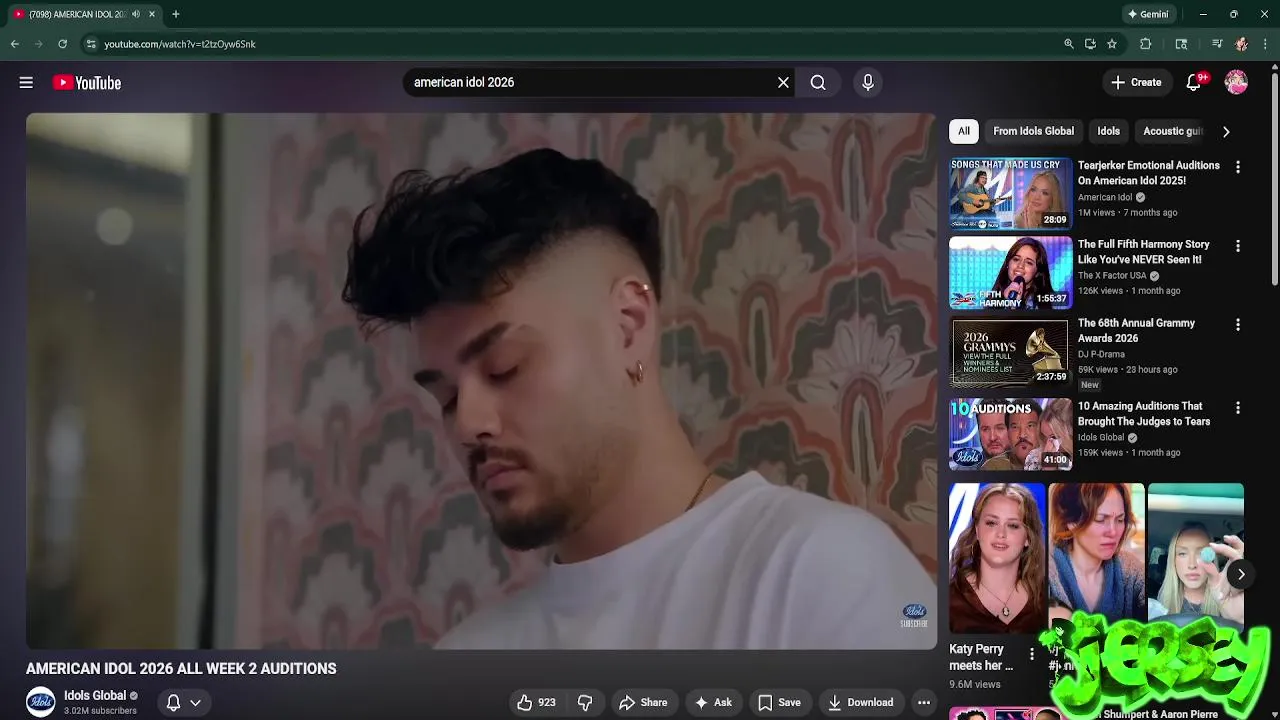Select the American Idol 2026 browser tab
Image resolution: width=1280 pixels, height=720 pixels.
point(78,14)
